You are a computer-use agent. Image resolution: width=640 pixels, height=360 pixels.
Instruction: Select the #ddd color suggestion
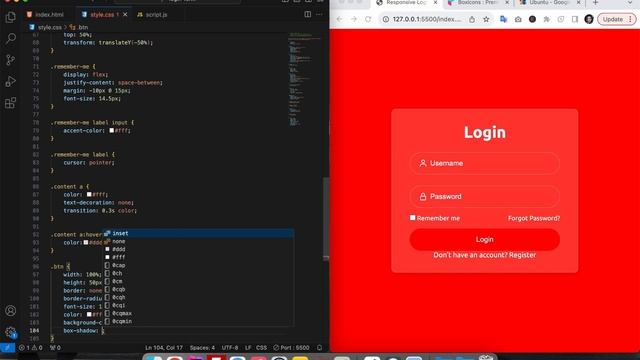pos(198,249)
